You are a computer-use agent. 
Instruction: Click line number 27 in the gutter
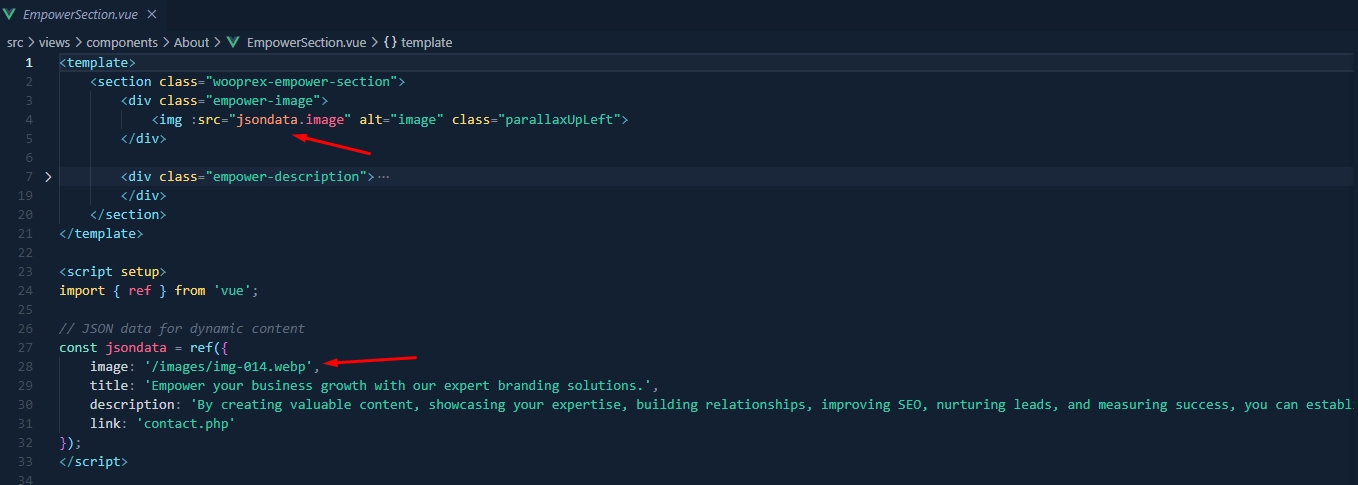(x=26, y=348)
